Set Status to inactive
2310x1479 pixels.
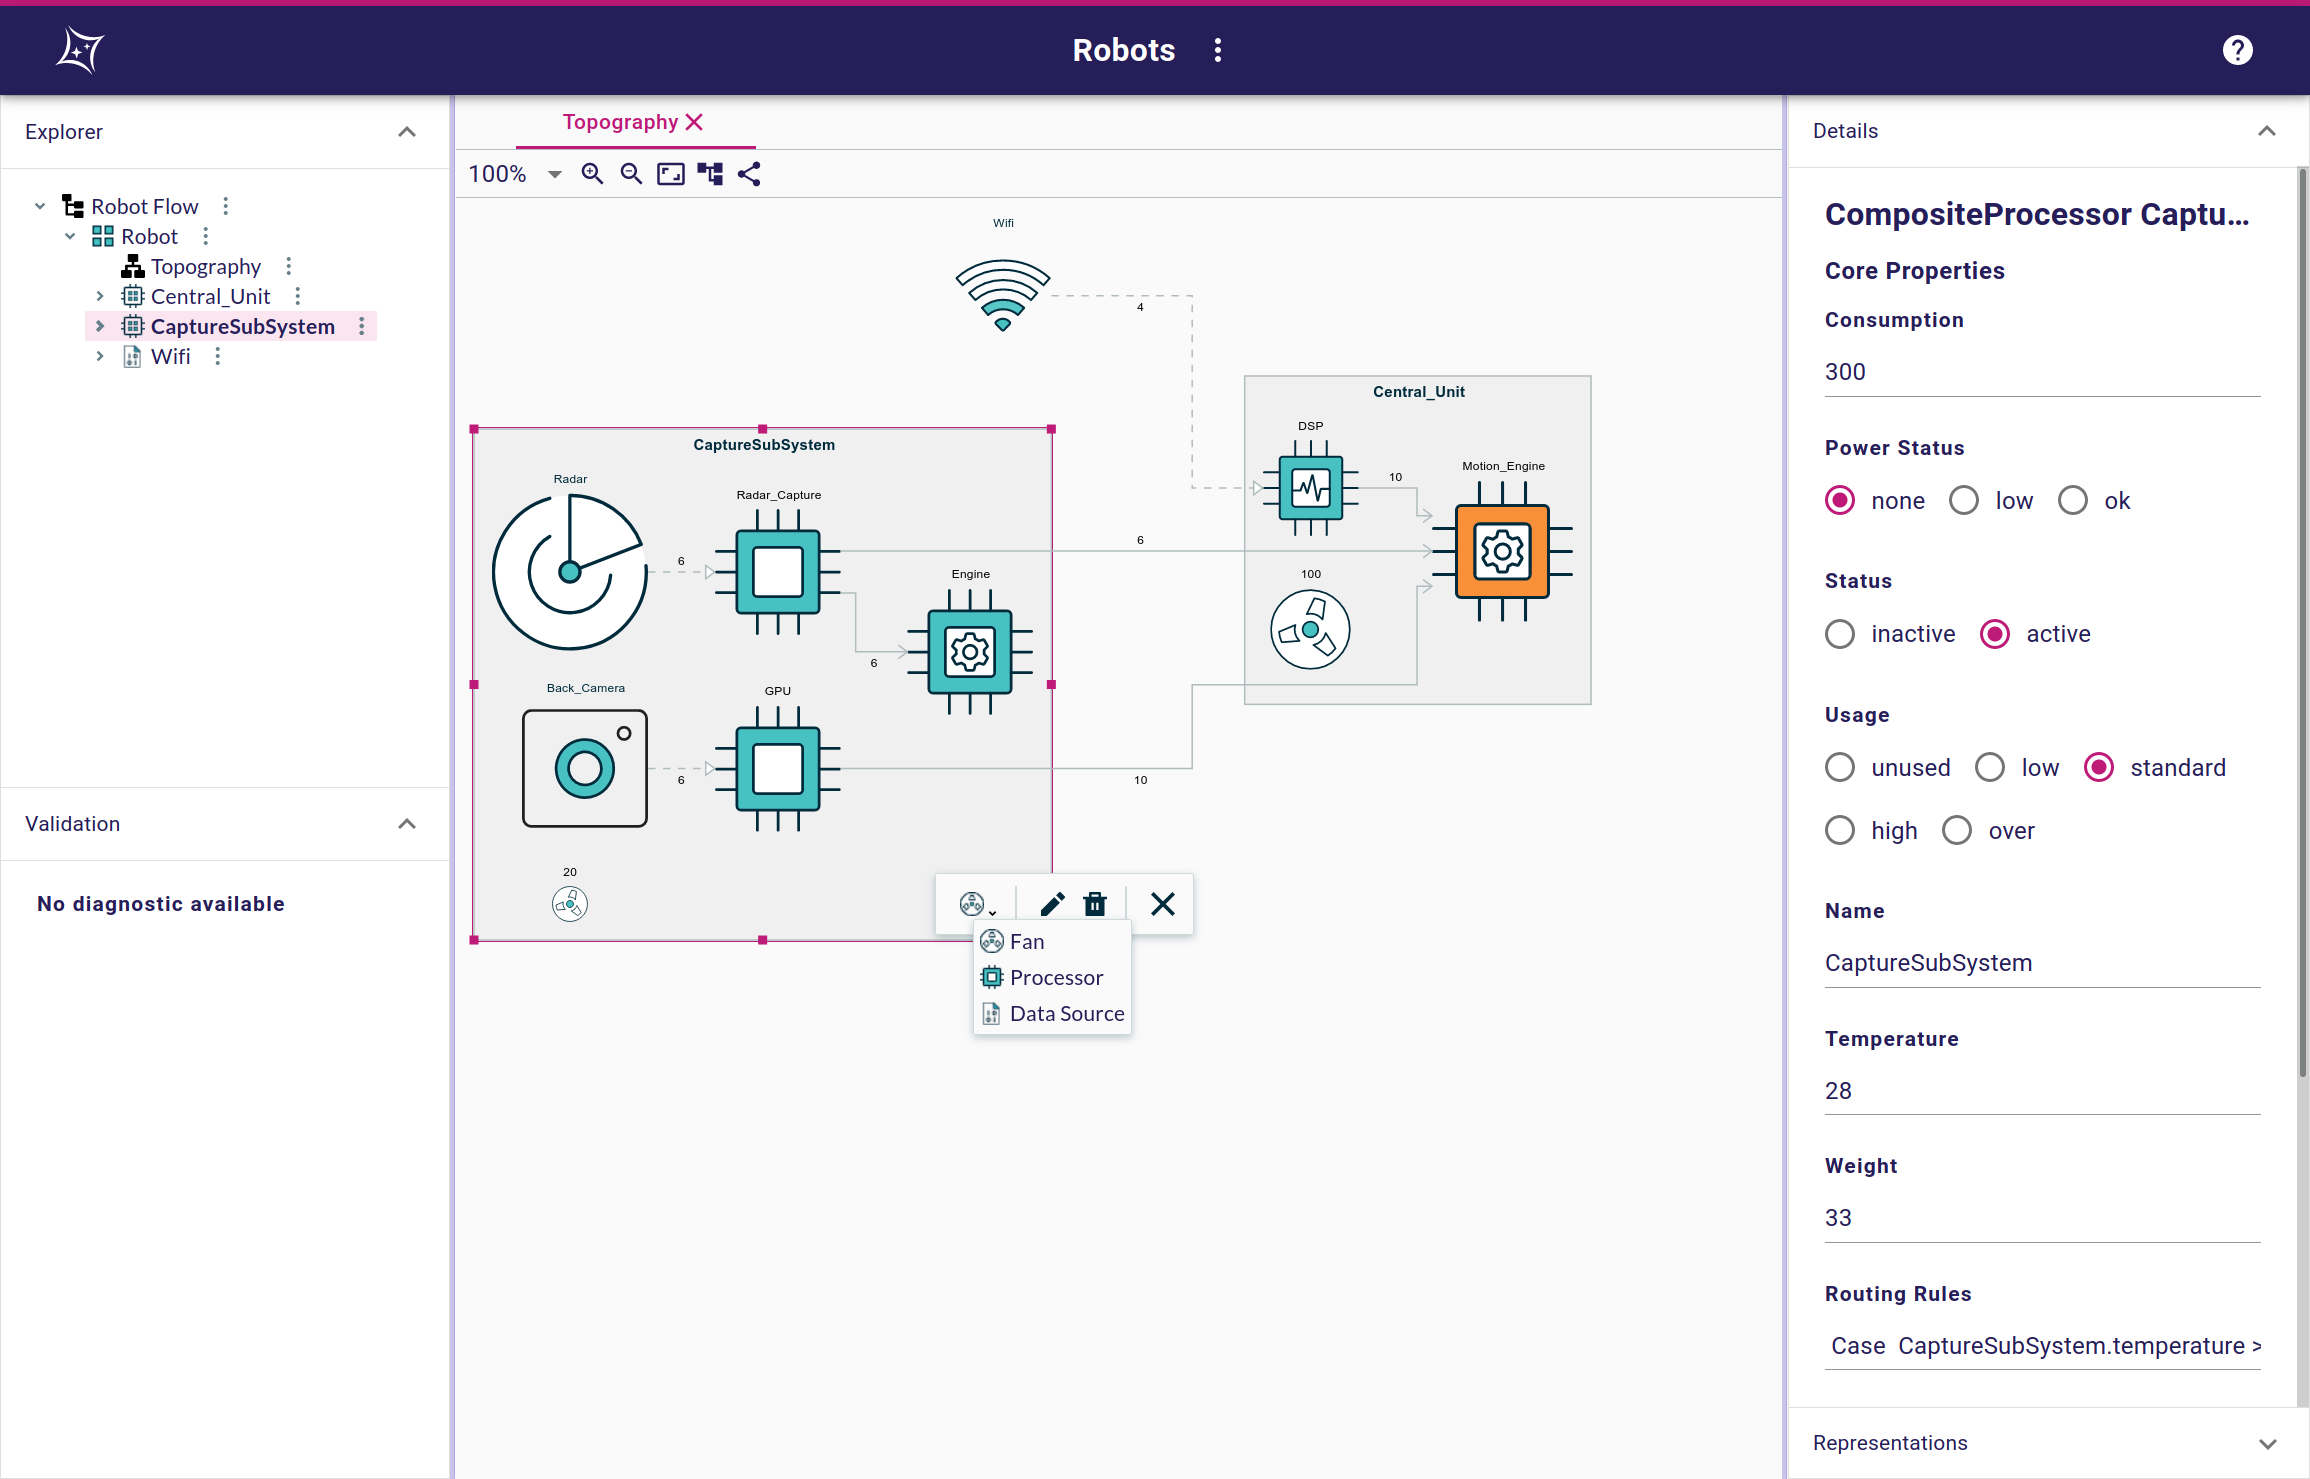[1840, 634]
